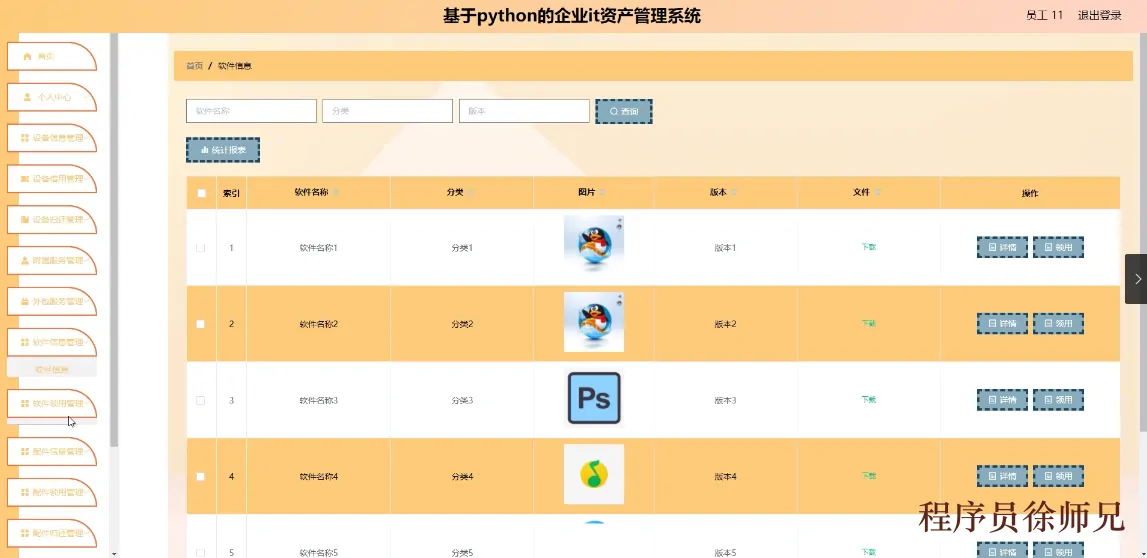Click the icon beside 设备归还管理
1147x558 pixels.
(25, 219)
